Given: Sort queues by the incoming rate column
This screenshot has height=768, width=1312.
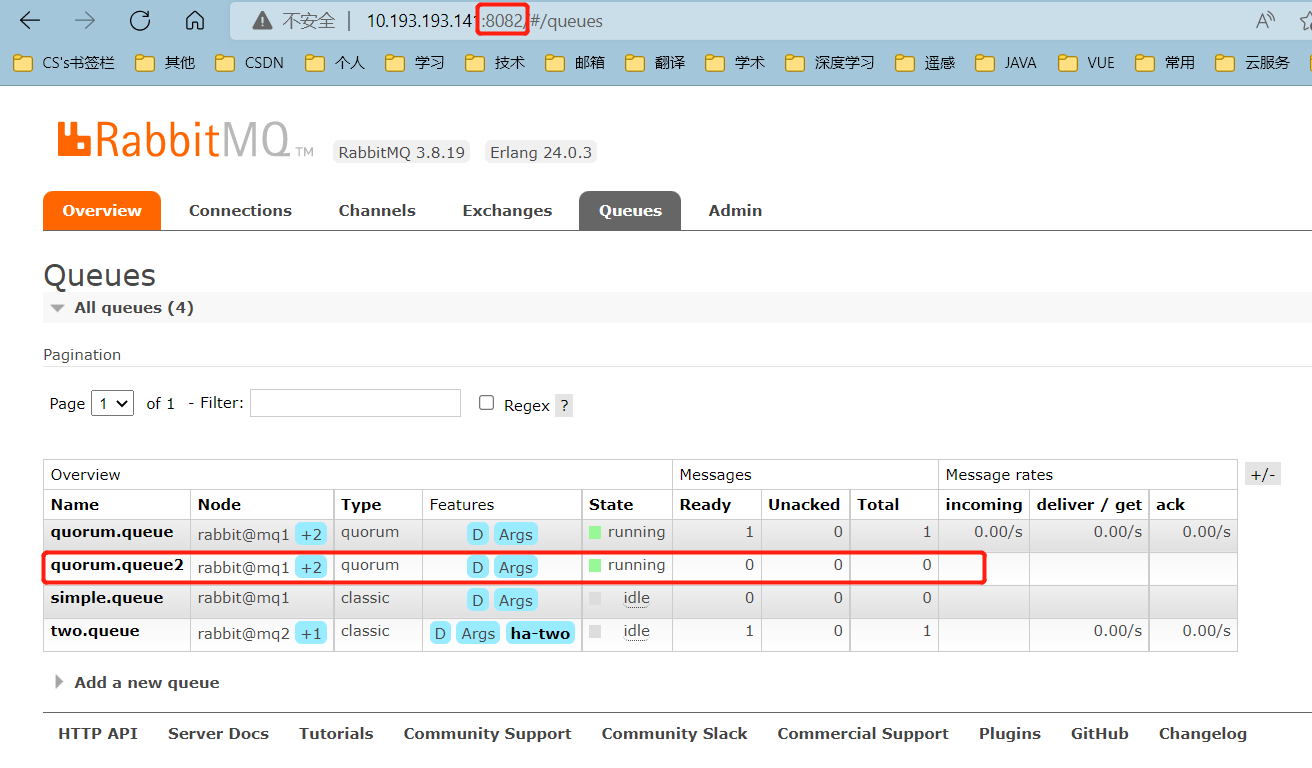Looking at the screenshot, I should [984, 505].
